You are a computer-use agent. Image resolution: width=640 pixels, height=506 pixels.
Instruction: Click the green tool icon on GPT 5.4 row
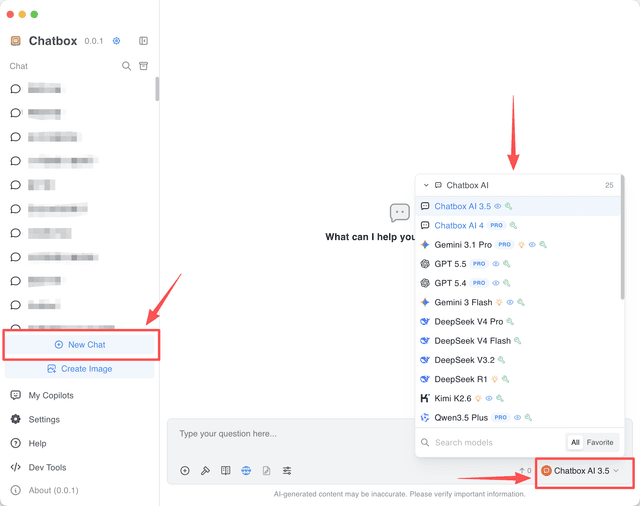507,283
